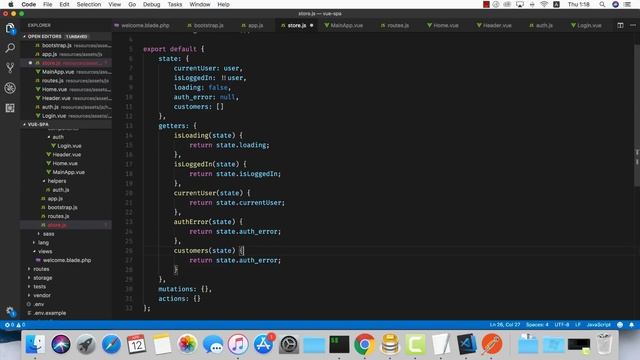Screen dimensions: 640x360
Task: Open .env.example in file tree
Action: tap(50, 313)
